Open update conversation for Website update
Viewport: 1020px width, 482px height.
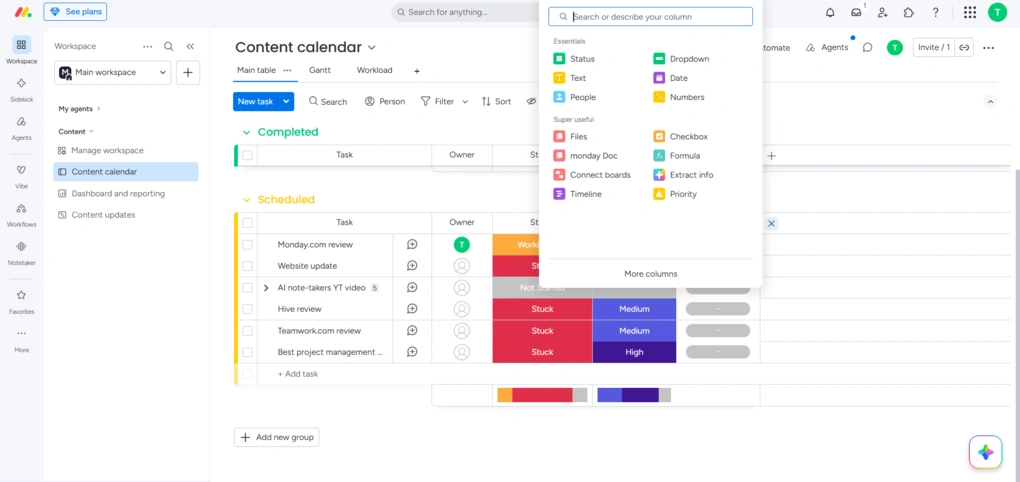(412, 266)
